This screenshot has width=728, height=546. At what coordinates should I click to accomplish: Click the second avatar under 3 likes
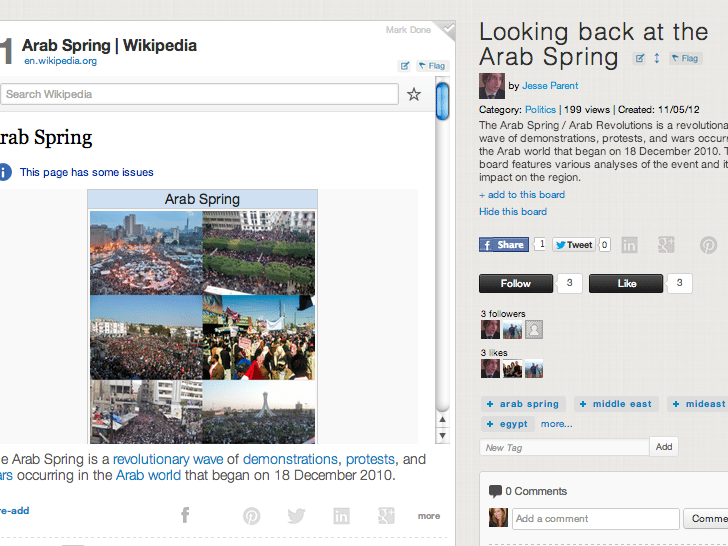(x=512, y=369)
